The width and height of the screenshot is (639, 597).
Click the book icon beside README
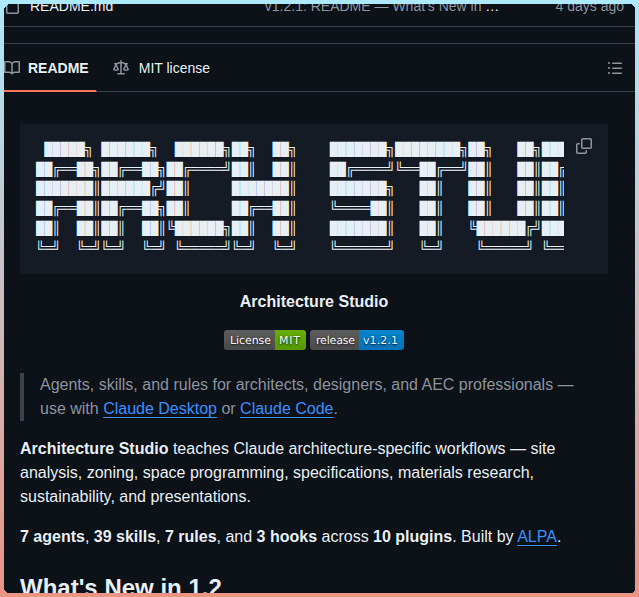(12, 68)
